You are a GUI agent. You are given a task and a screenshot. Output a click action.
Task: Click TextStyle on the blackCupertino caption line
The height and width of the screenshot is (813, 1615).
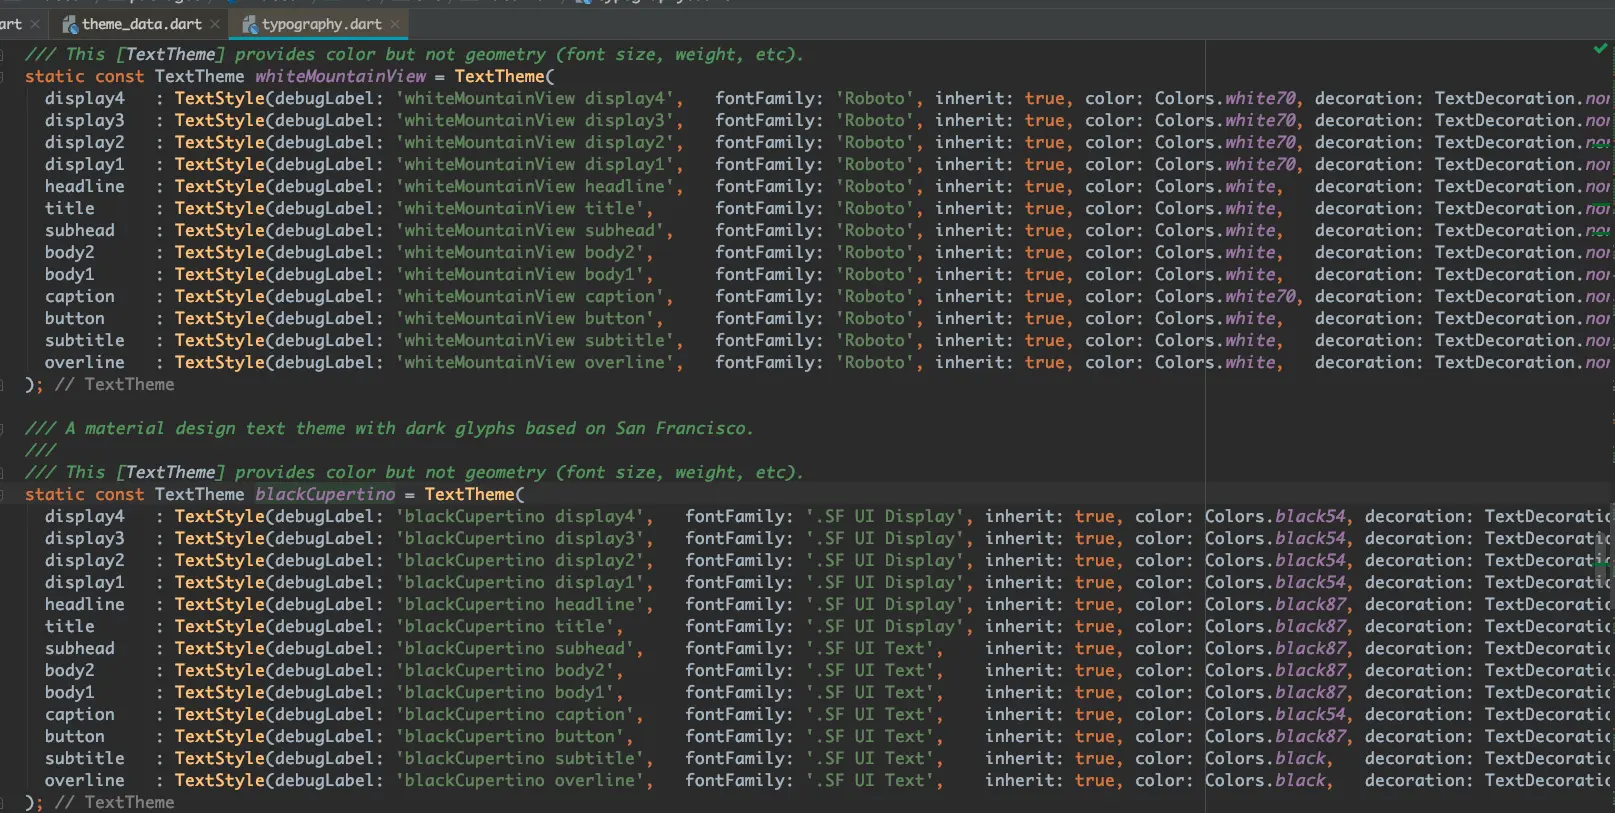click(220, 715)
